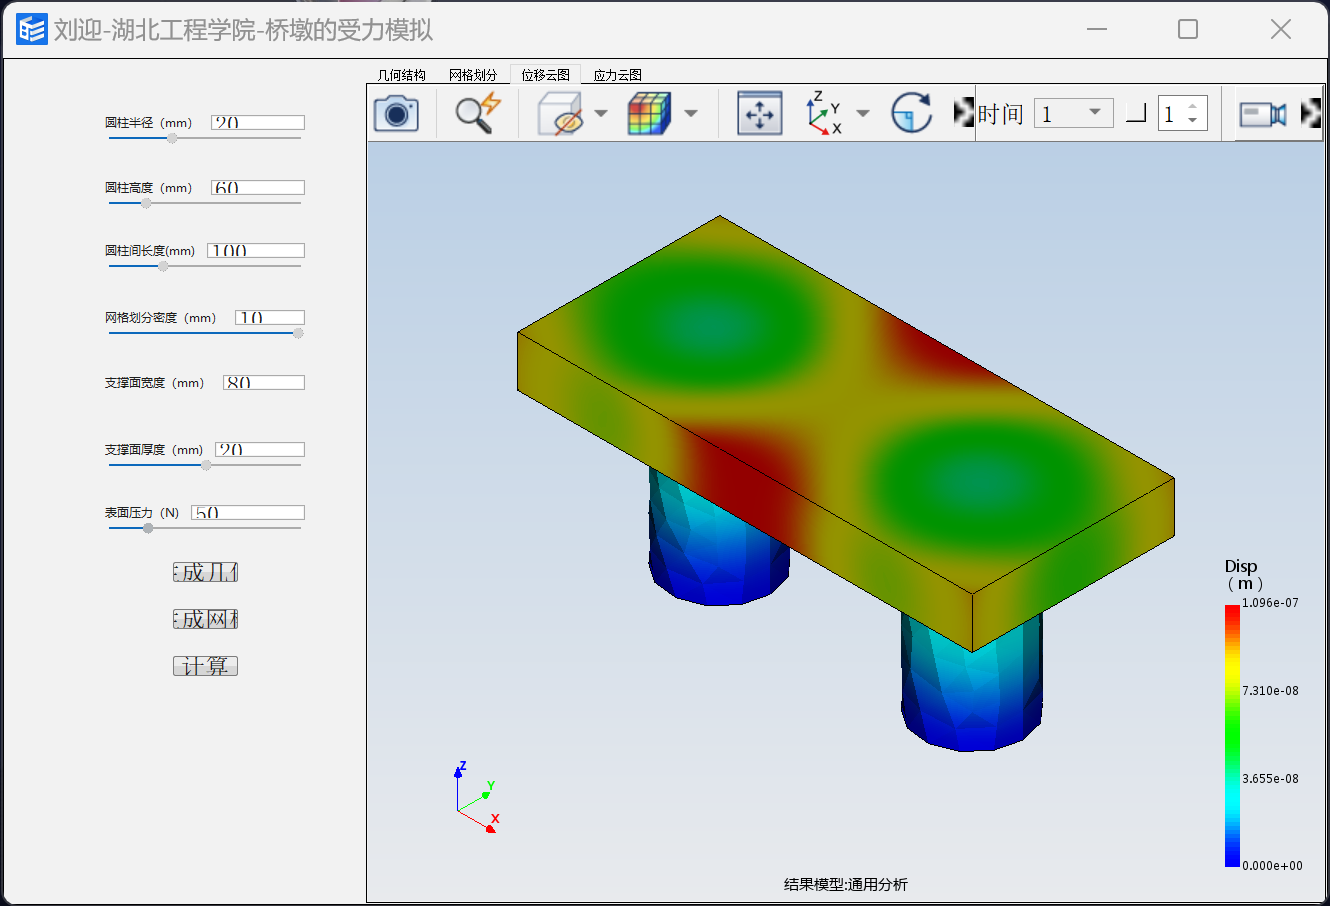Image resolution: width=1330 pixels, height=906 pixels.
Task: Click the 网格划分密度 input field
Action: [x=269, y=317]
